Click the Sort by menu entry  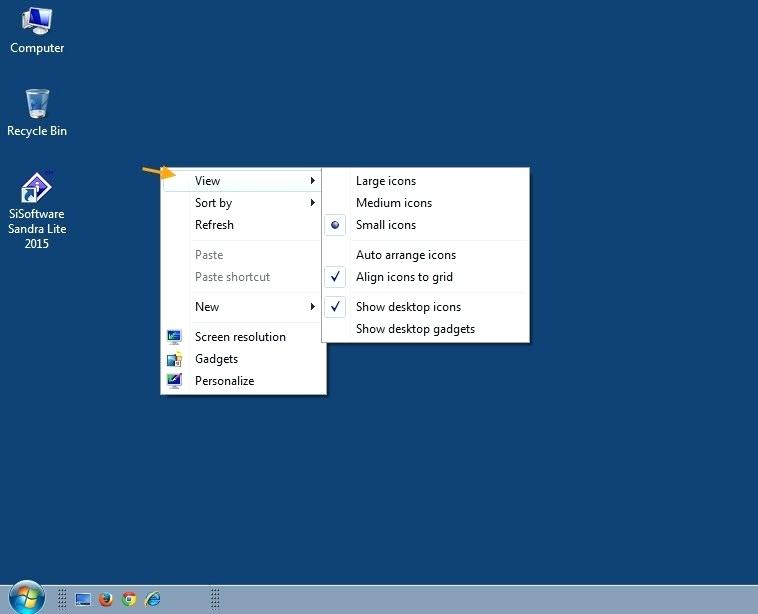click(x=242, y=203)
